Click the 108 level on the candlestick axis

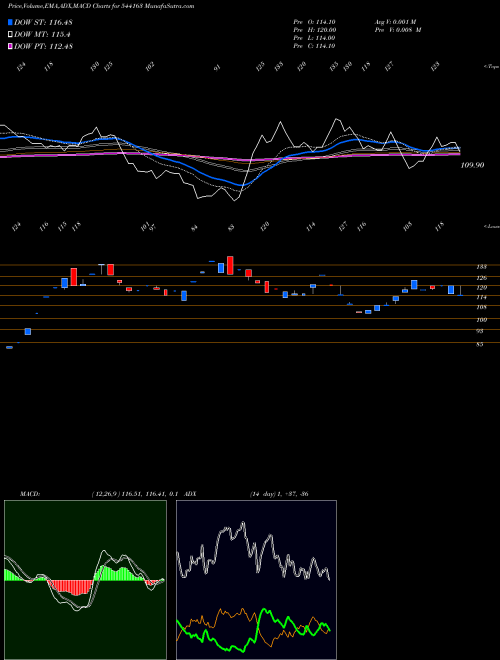(x=481, y=307)
